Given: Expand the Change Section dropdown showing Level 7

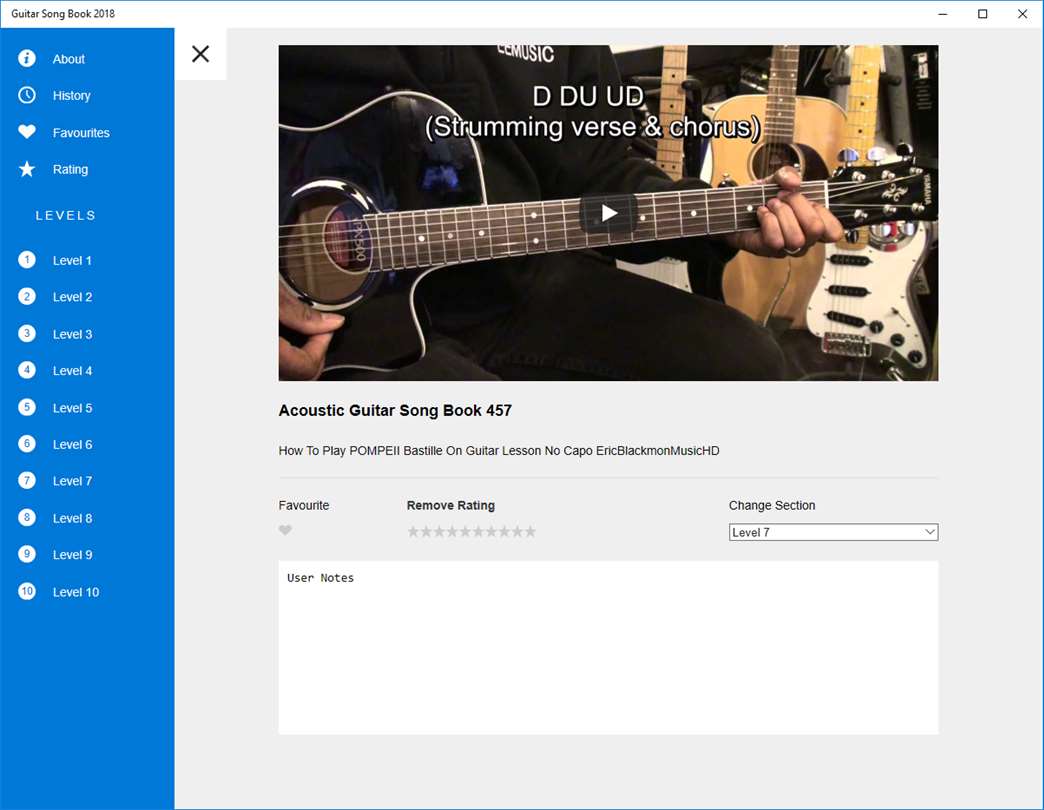Looking at the screenshot, I should click(834, 532).
